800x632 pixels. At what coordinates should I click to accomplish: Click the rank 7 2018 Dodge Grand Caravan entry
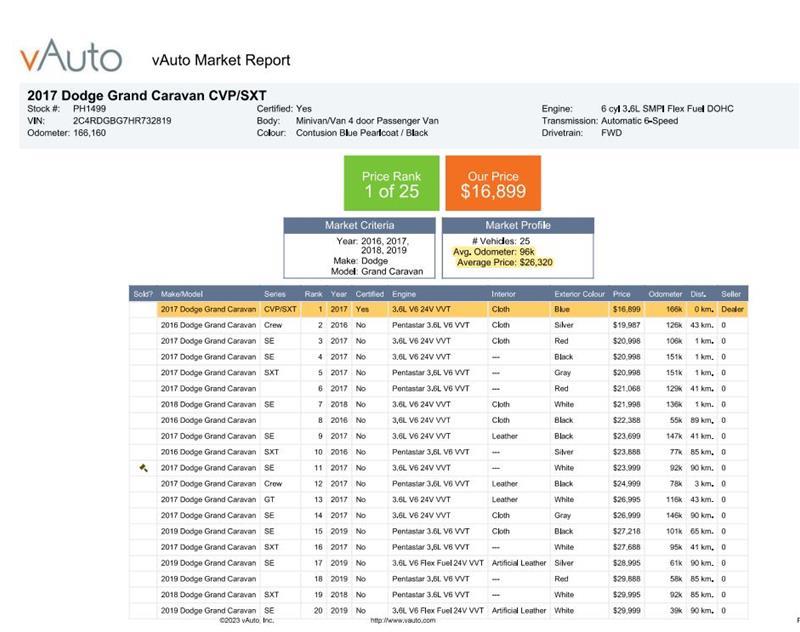208,404
